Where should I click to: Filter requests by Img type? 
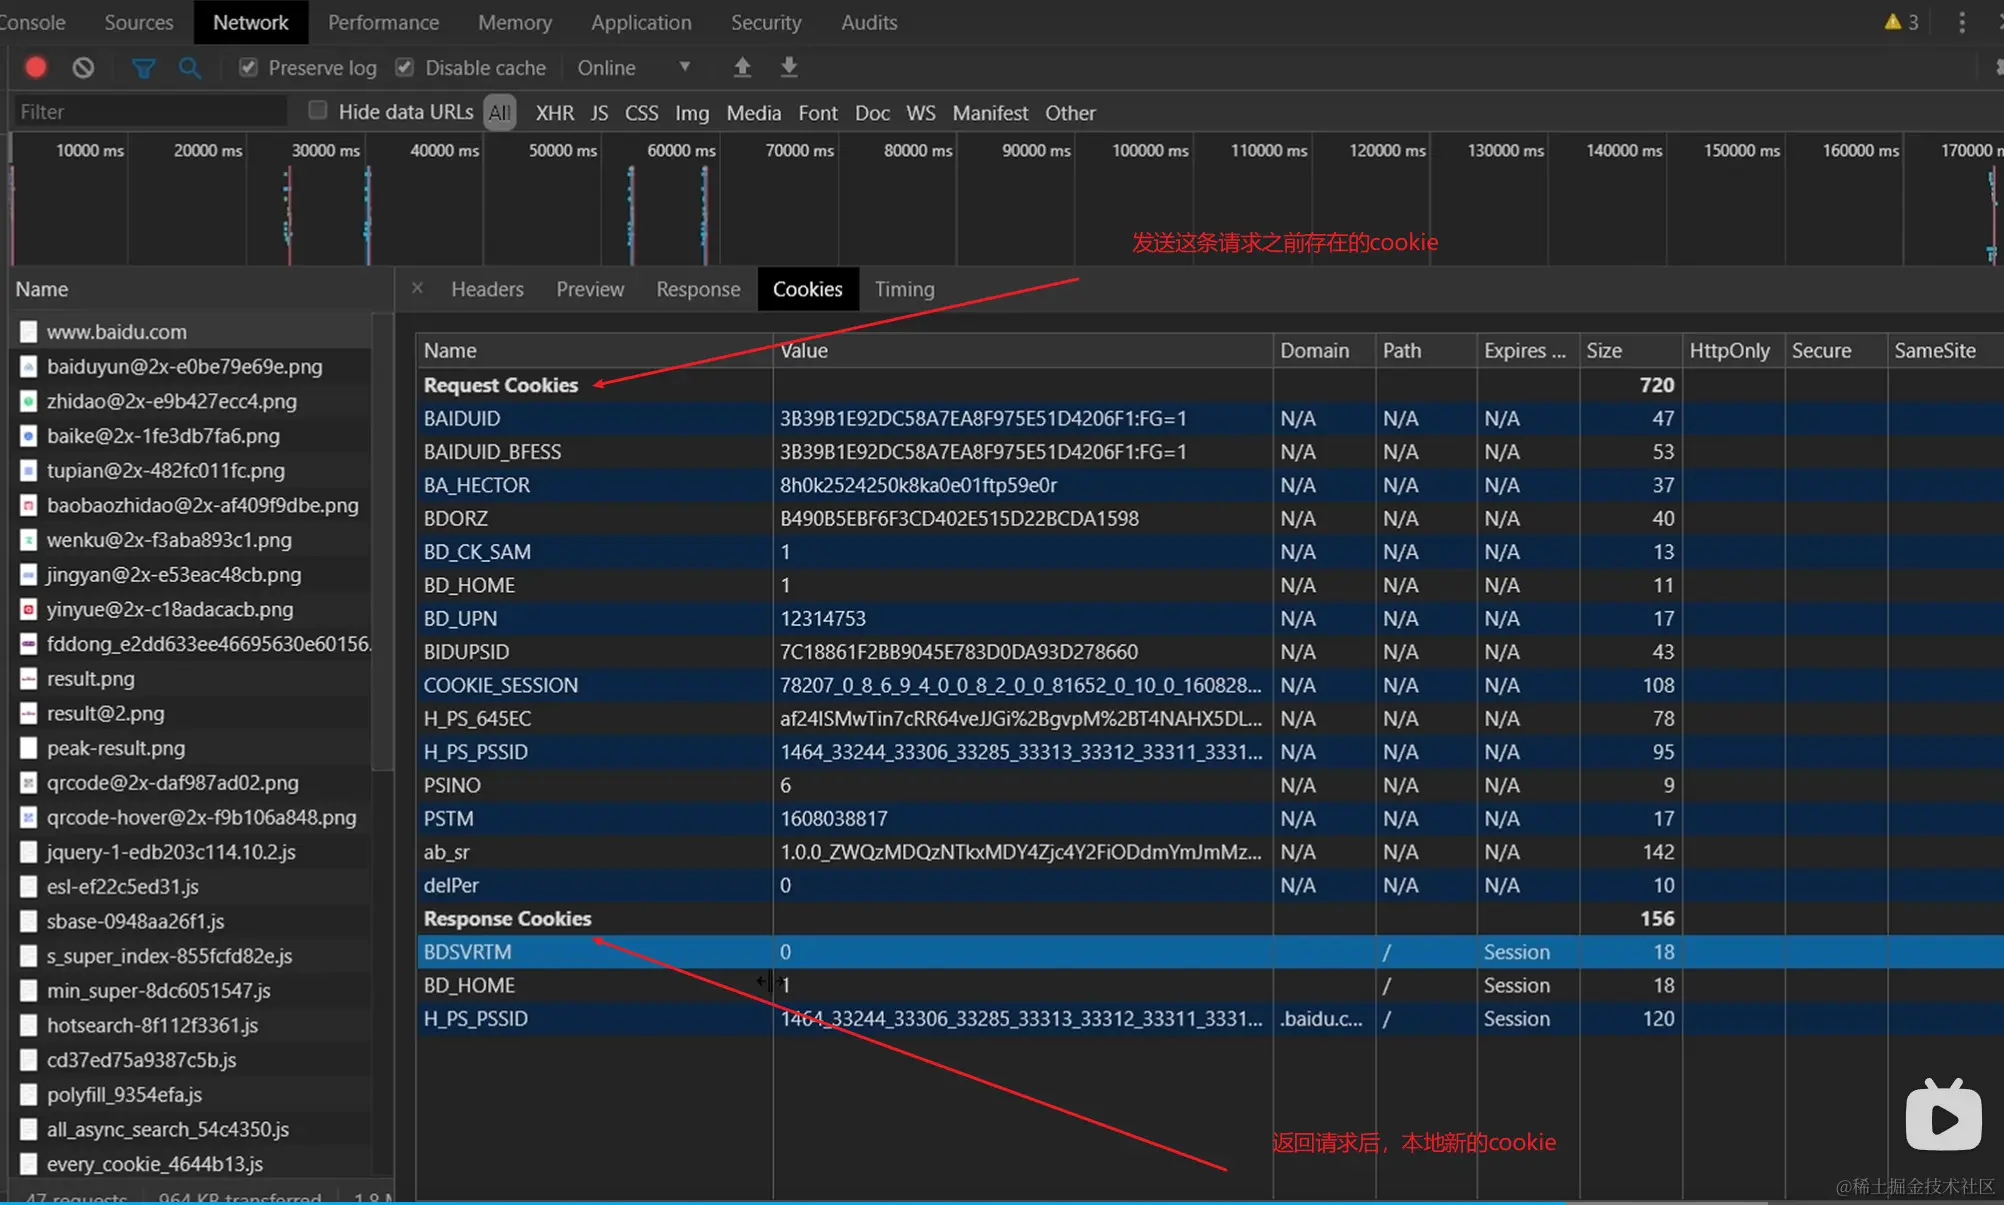(x=691, y=113)
